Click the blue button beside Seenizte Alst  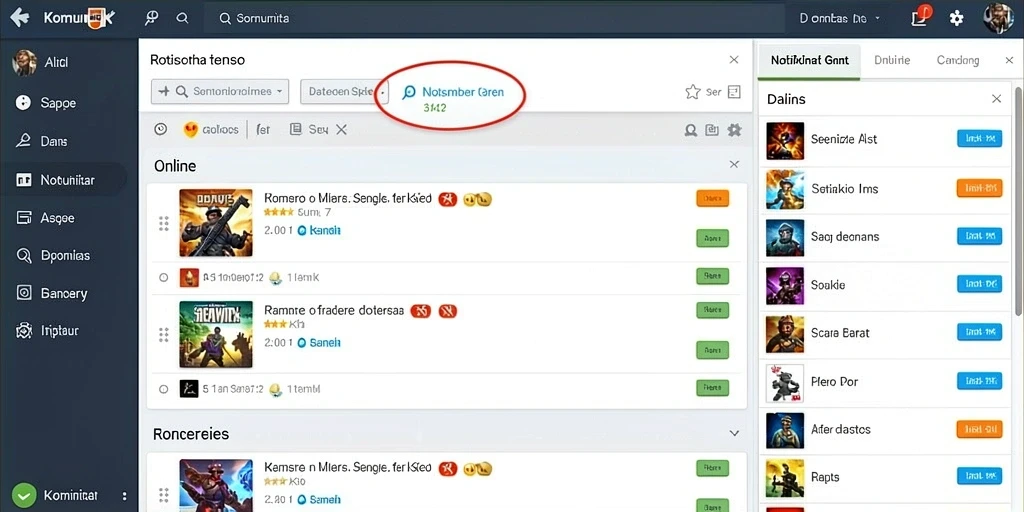979,138
